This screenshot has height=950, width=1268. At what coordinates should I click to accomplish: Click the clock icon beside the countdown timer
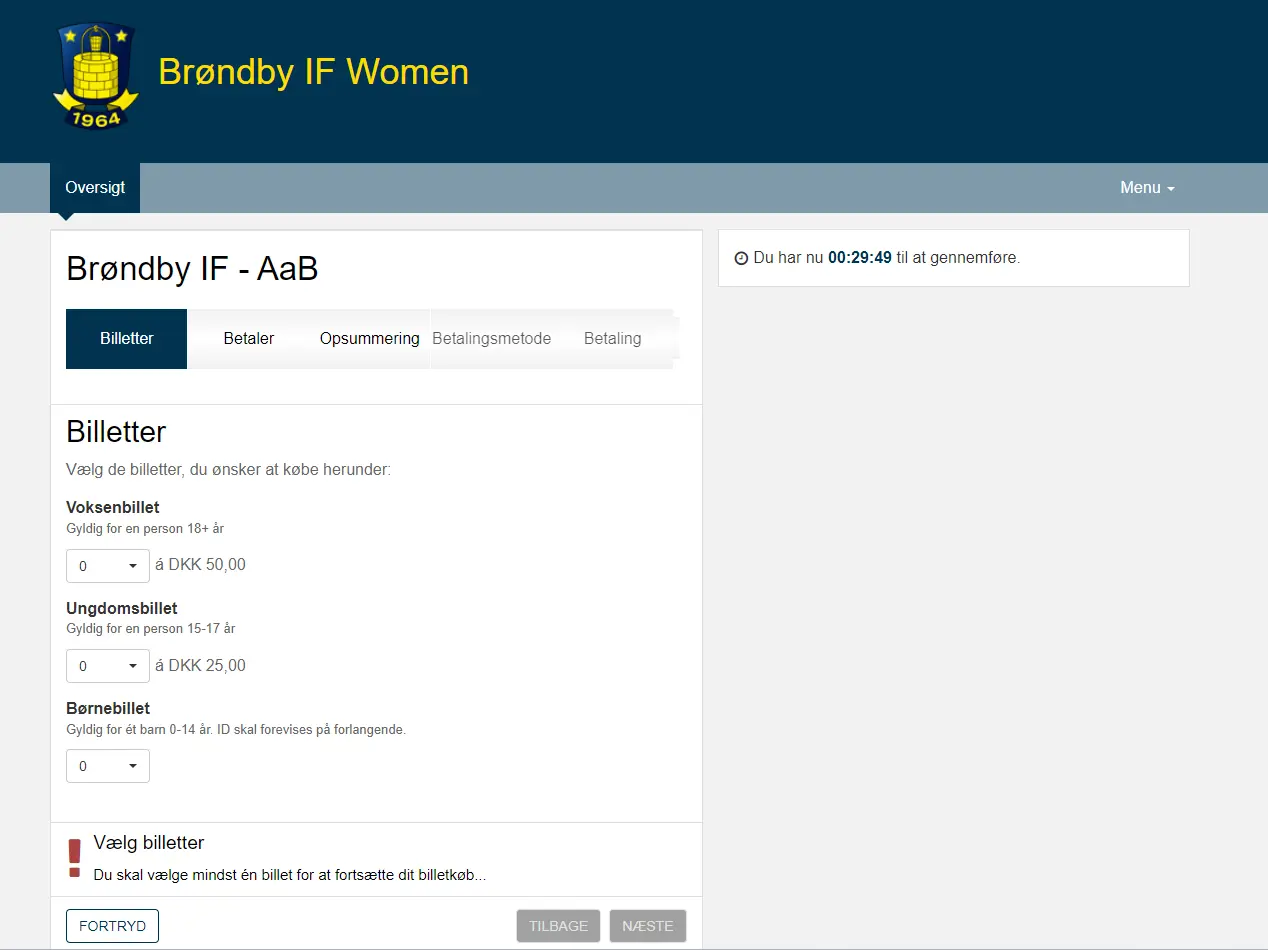[741, 258]
